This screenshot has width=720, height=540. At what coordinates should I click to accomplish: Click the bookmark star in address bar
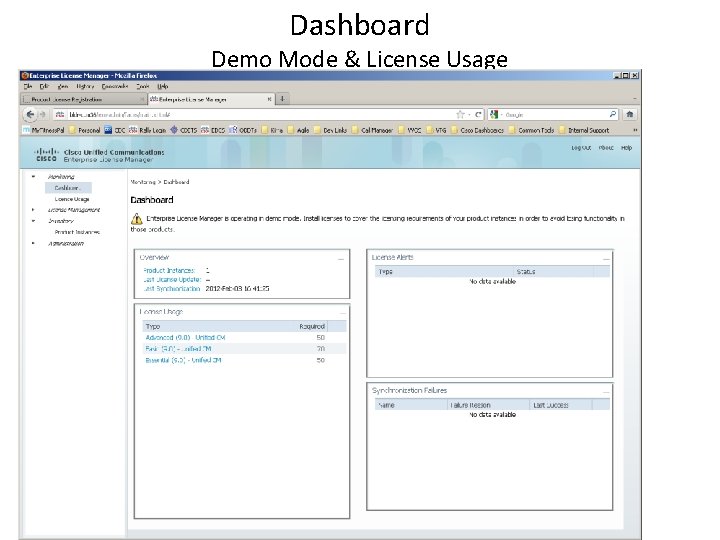(x=460, y=114)
